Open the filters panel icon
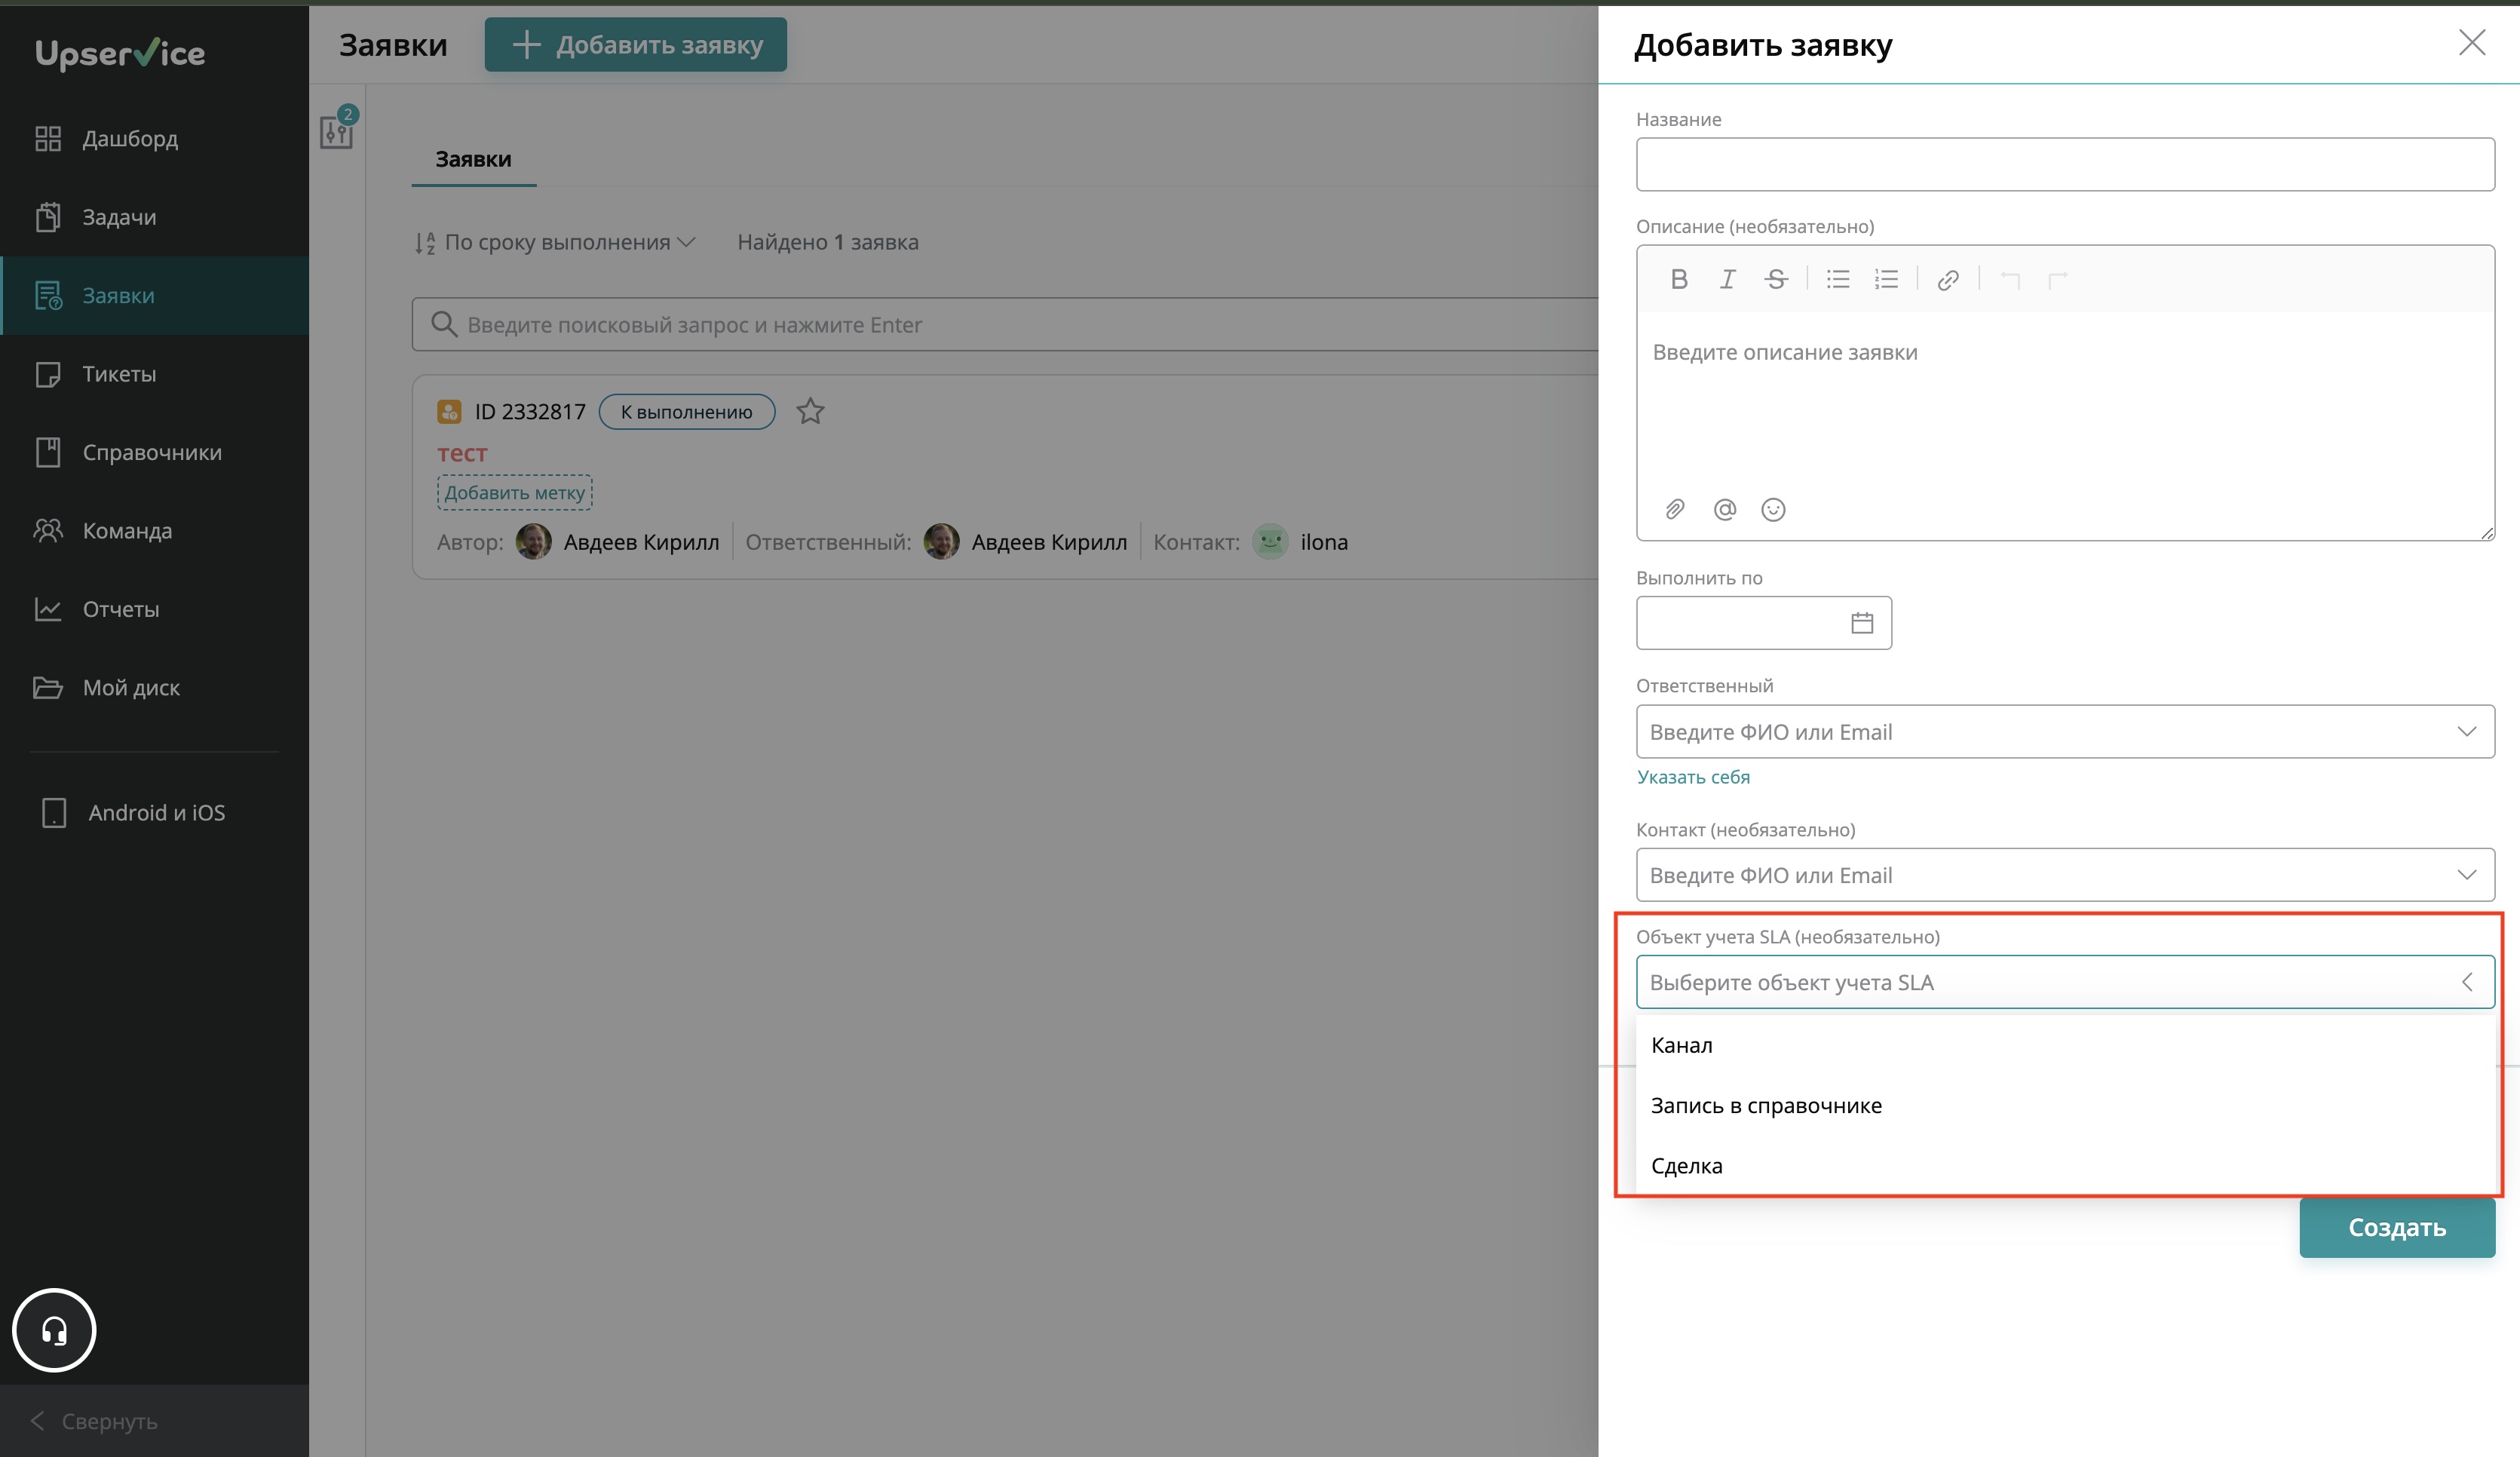The width and height of the screenshot is (2520, 1457). [337, 131]
